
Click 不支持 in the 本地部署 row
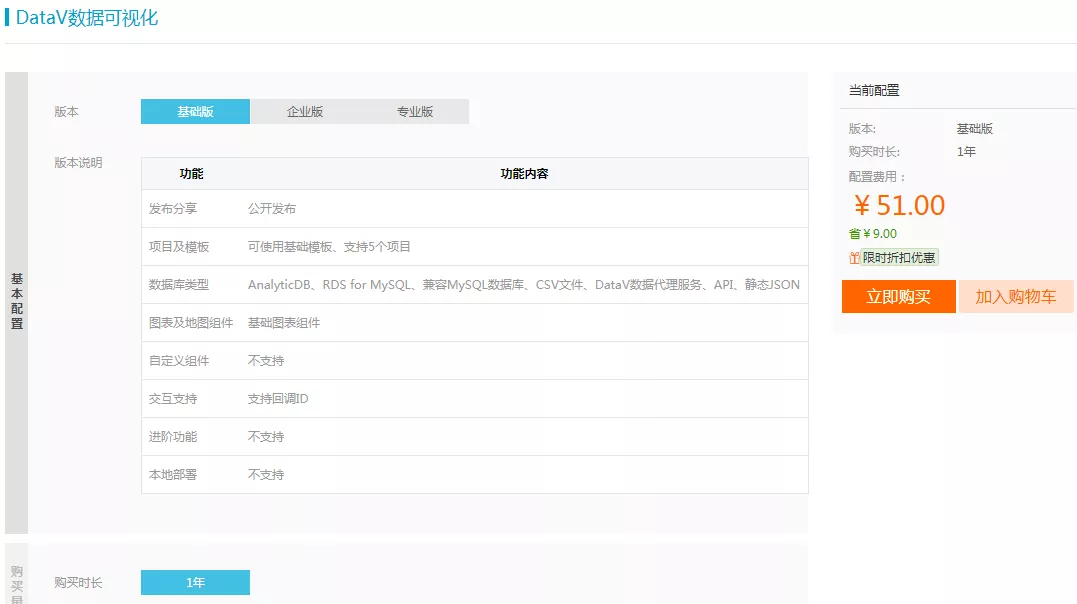pyautogui.click(x=266, y=475)
